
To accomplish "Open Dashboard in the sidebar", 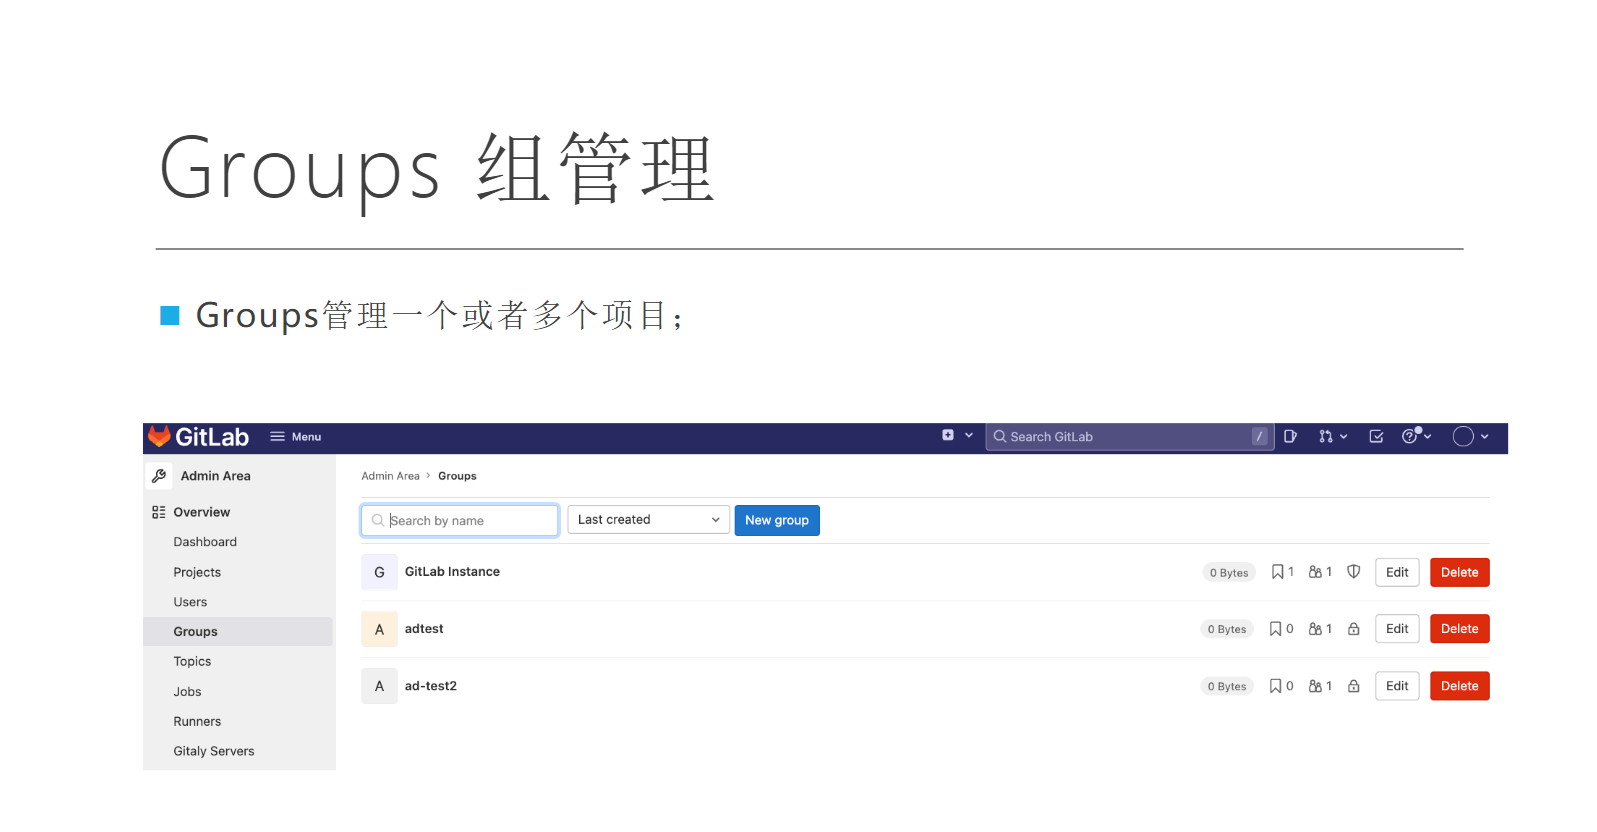I will (x=205, y=542).
